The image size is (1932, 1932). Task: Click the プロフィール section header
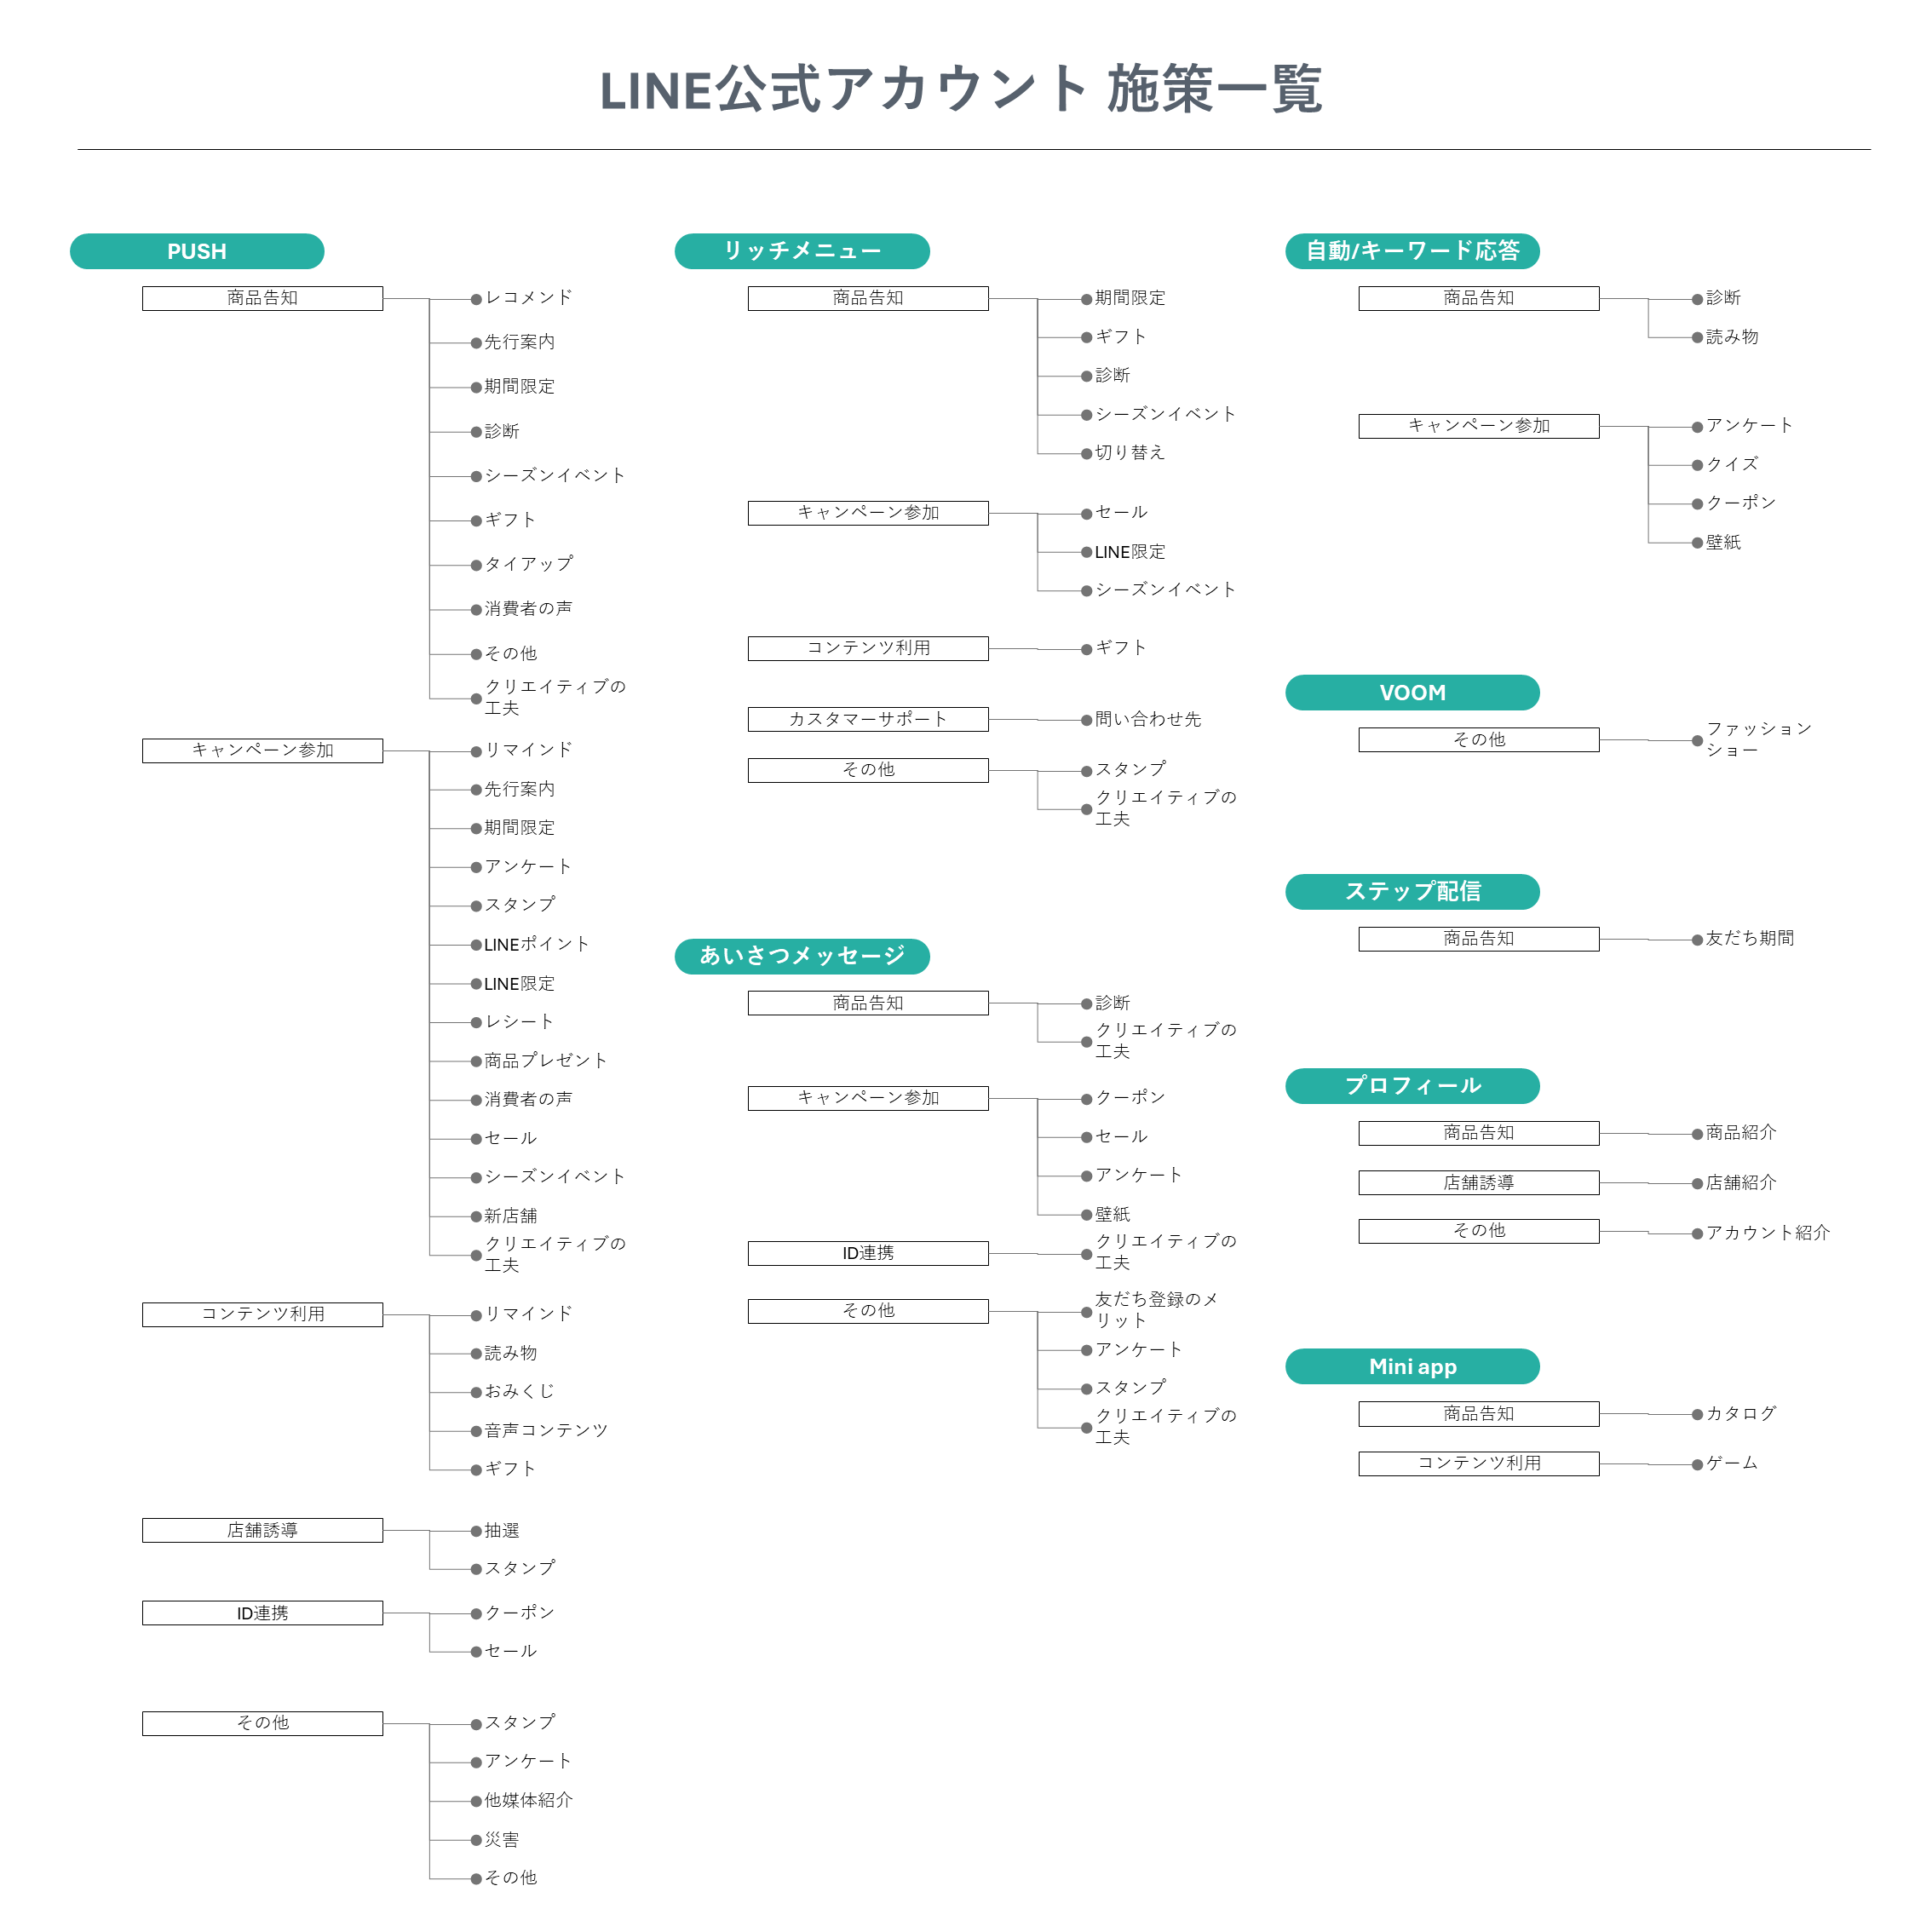(x=1412, y=1085)
